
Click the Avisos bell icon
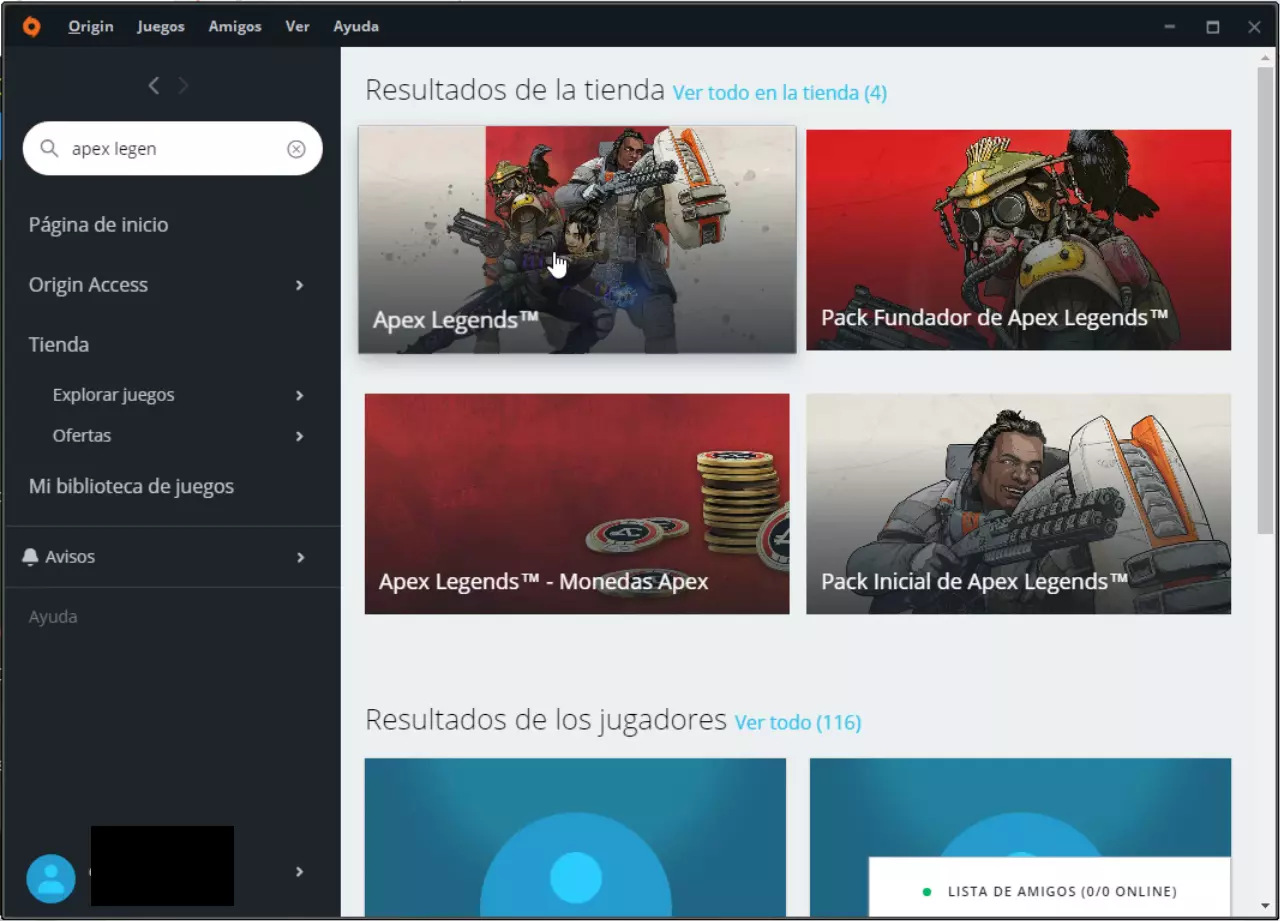pos(31,557)
